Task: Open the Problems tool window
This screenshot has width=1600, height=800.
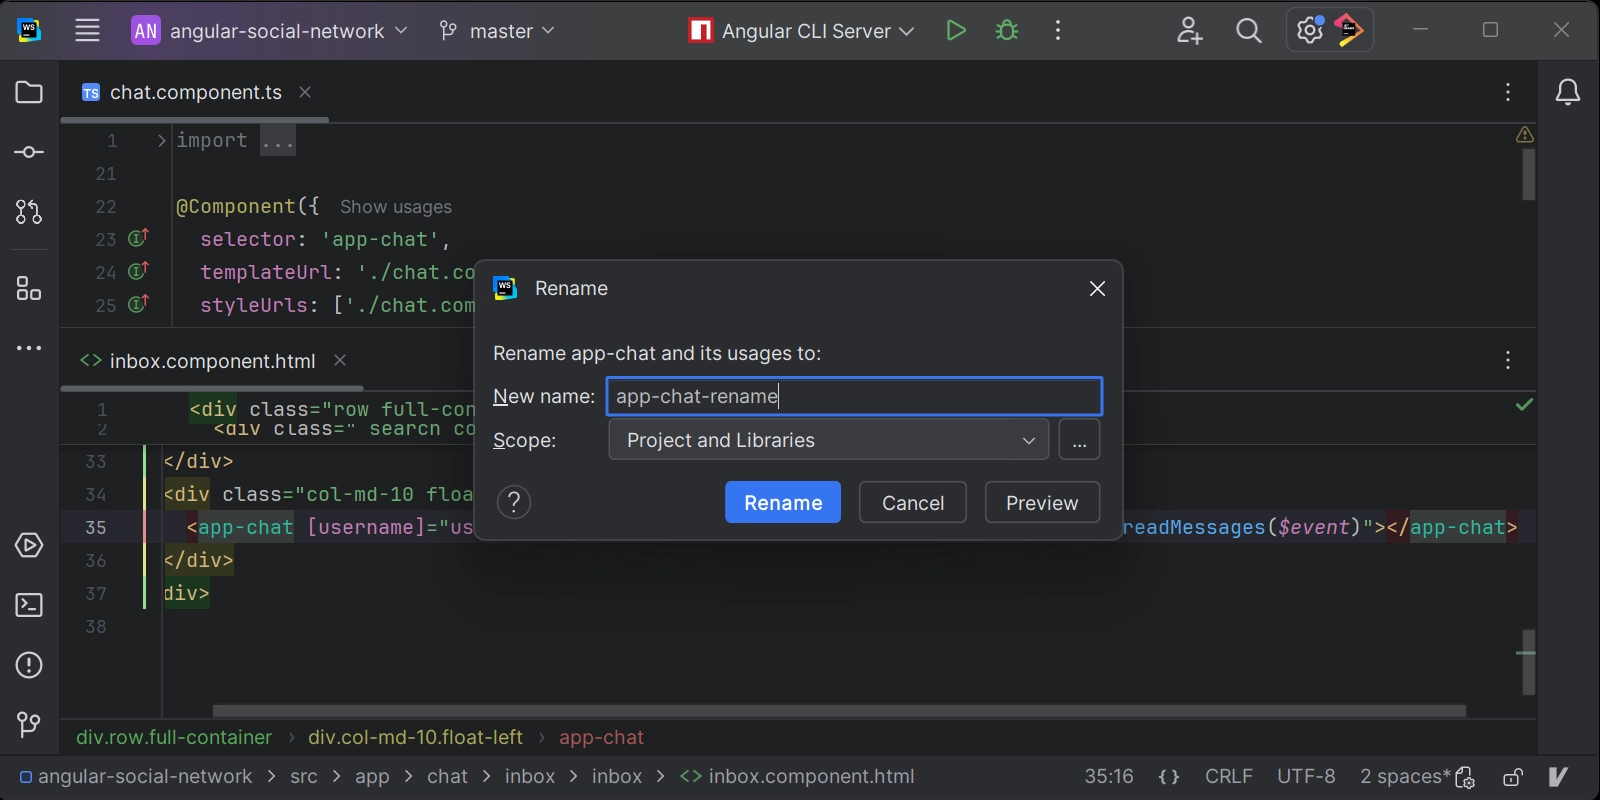Action: coord(29,665)
